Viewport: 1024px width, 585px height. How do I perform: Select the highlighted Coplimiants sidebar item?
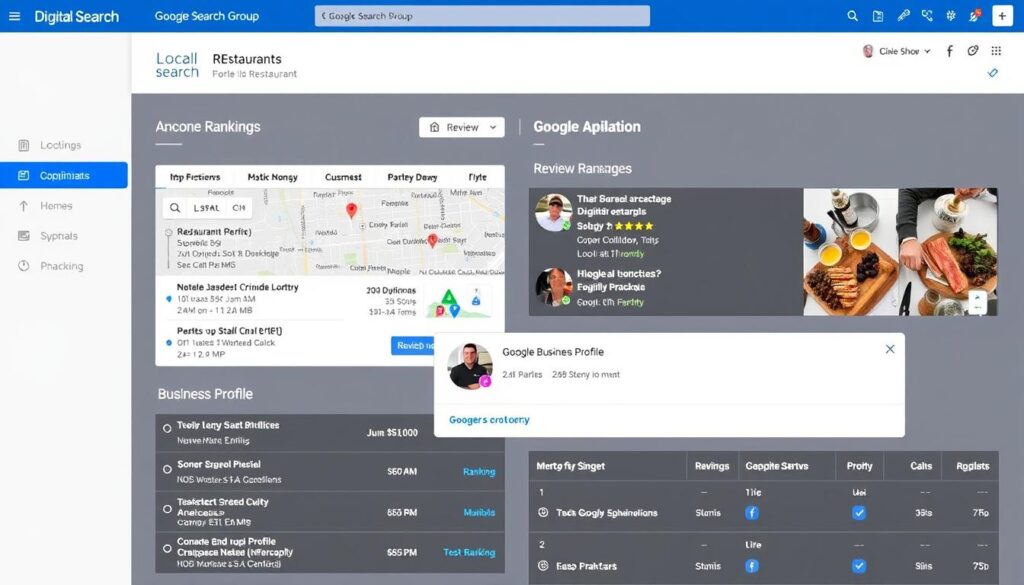click(x=63, y=175)
